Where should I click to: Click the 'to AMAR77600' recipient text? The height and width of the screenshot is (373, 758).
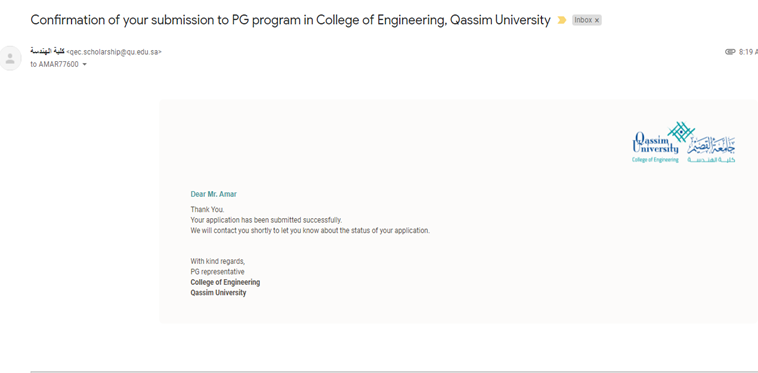[x=54, y=64]
